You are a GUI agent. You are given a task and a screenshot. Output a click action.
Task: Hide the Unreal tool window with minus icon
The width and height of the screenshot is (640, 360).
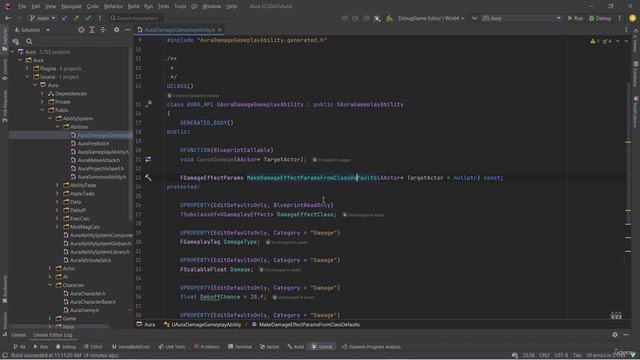(626, 335)
